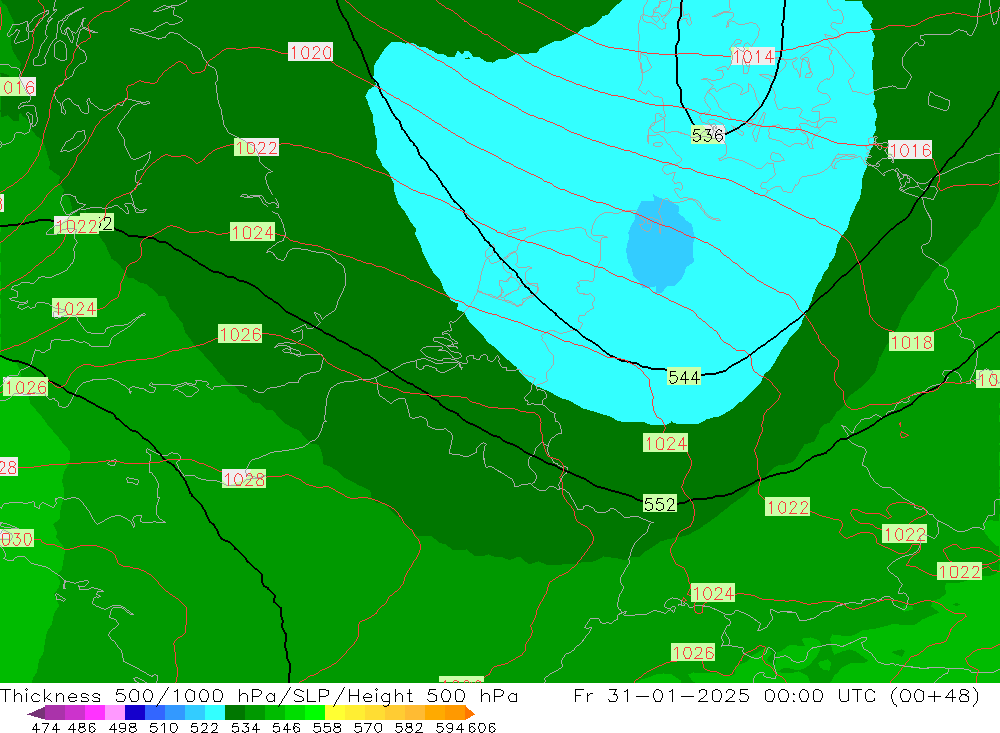Viewport: 1000px width, 733px height.
Task: Click the 606 legend value
Action: (x=482, y=727)
